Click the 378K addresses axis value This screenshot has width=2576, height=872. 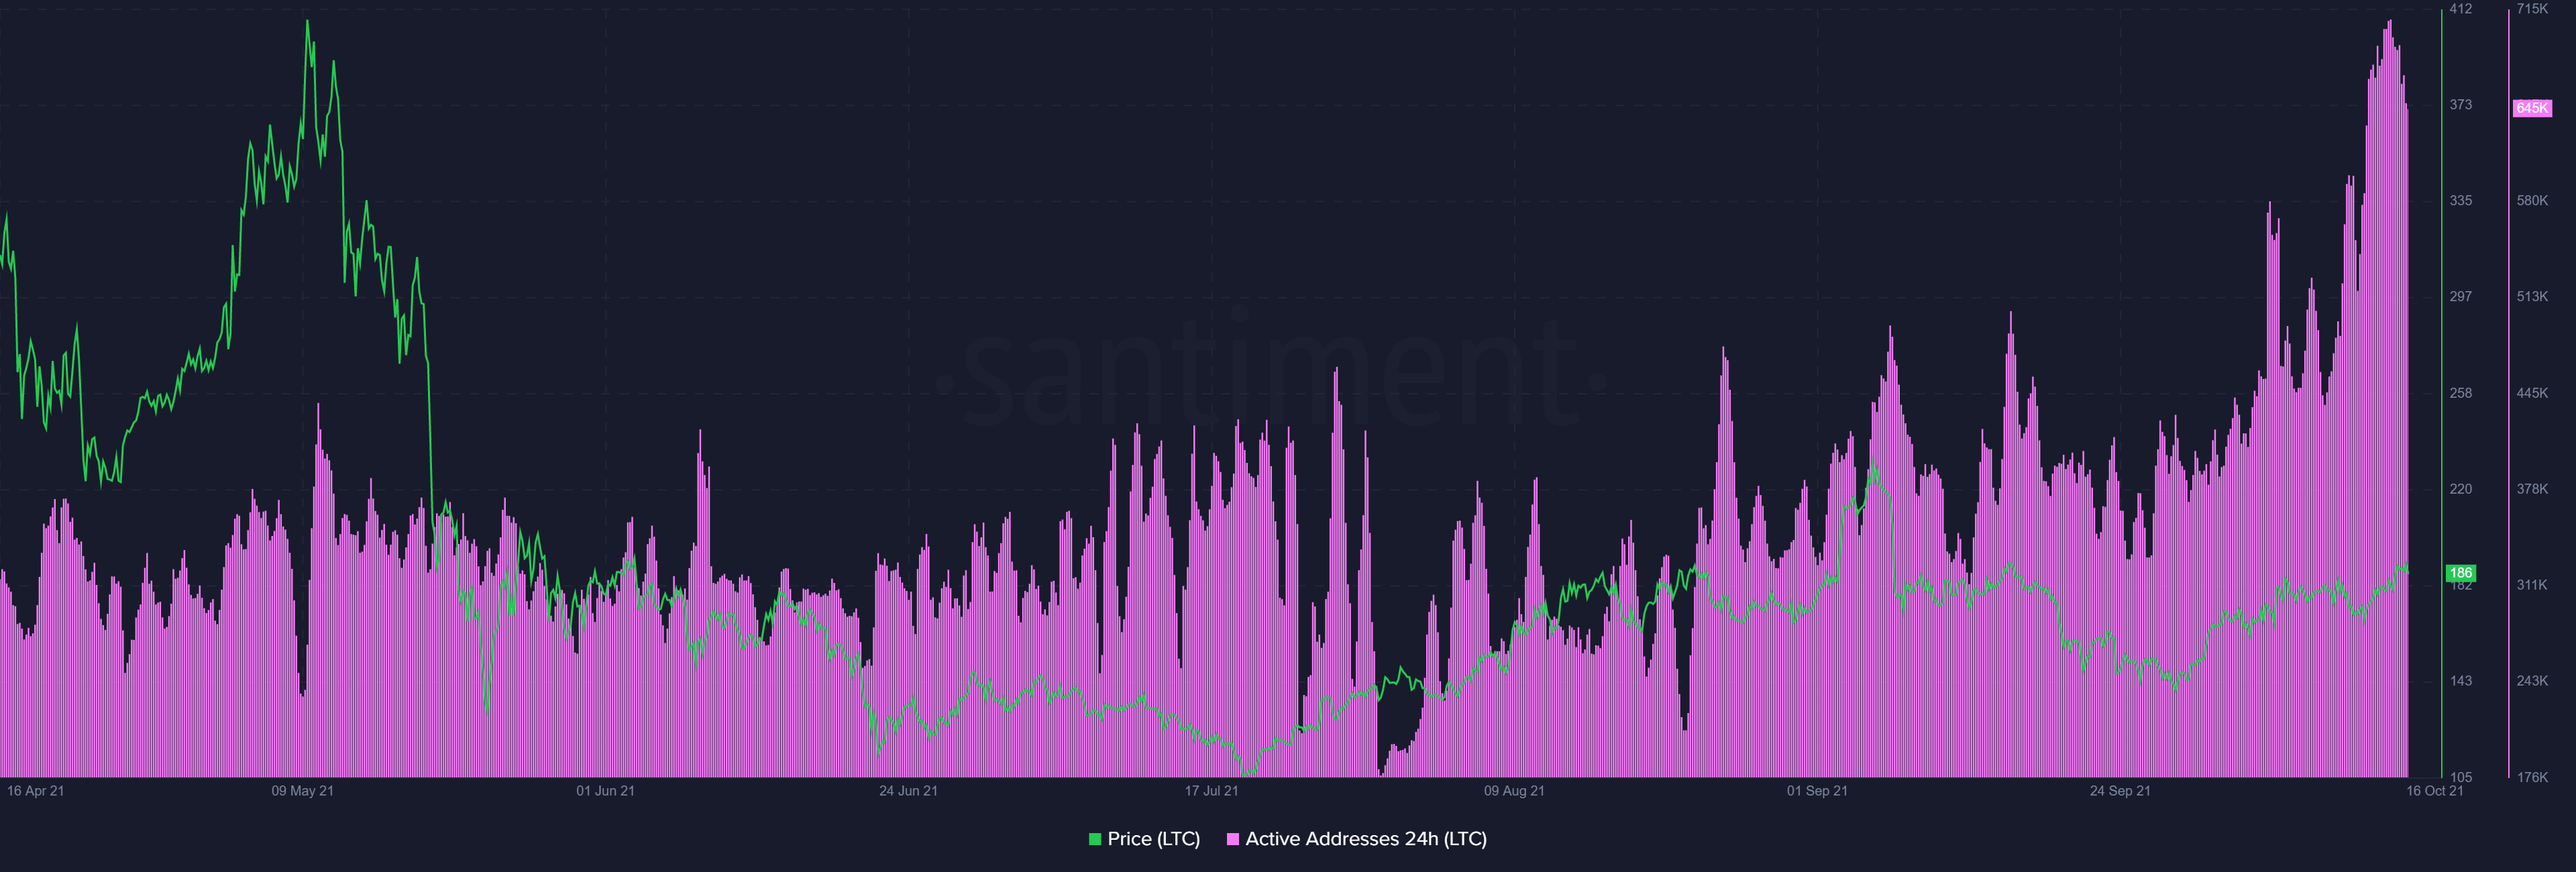coord(2532,489)
